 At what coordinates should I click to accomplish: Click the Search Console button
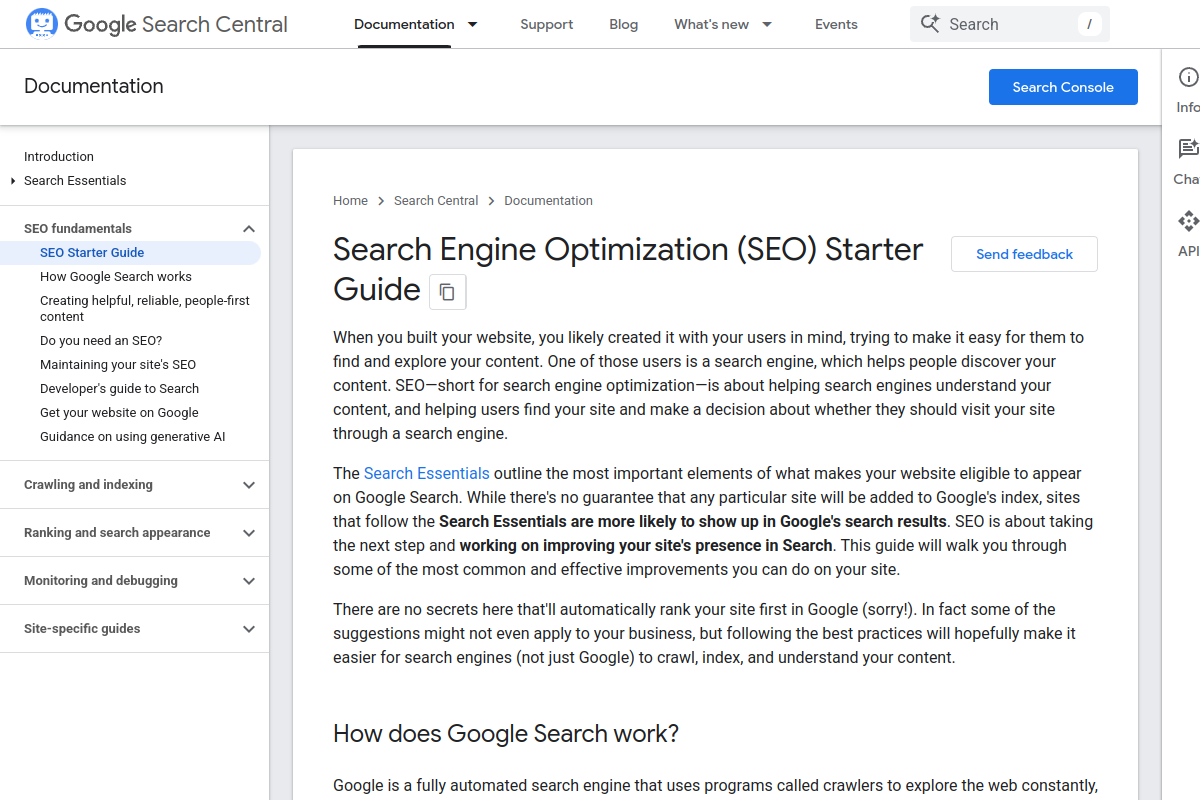1063,87
